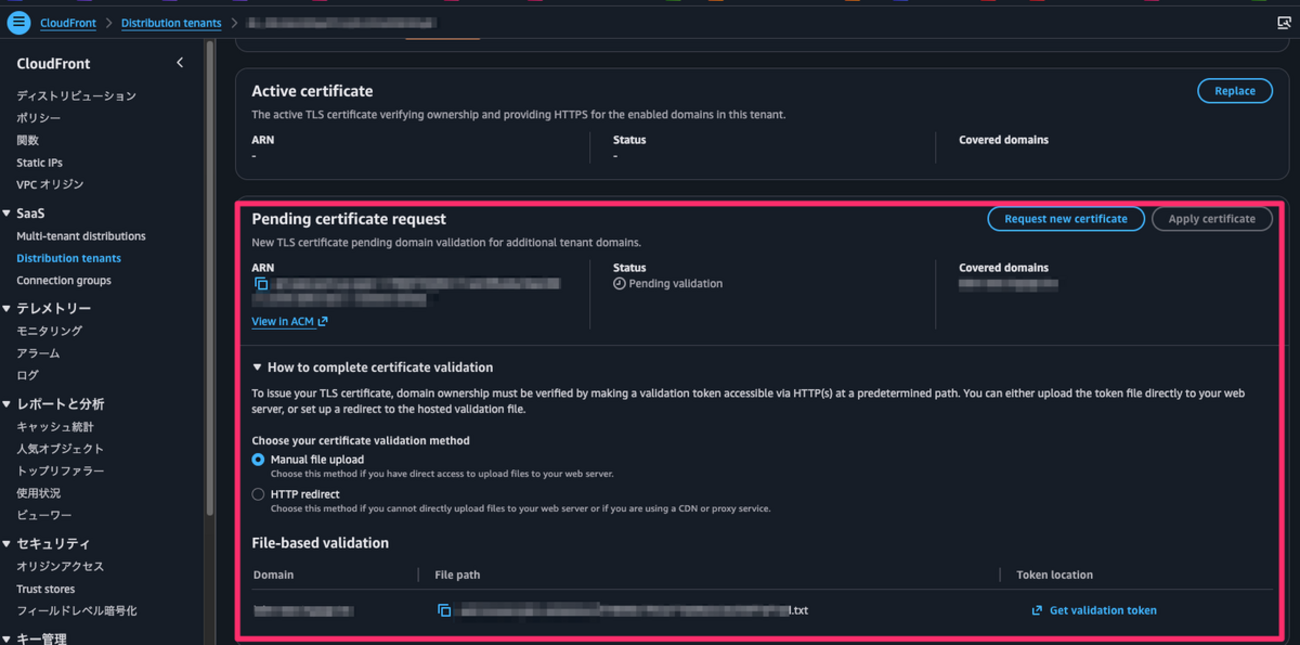Open 人気オブジェクト in the sidebar
Screen dimensions: 1300x645
click(x=60, y=449)
